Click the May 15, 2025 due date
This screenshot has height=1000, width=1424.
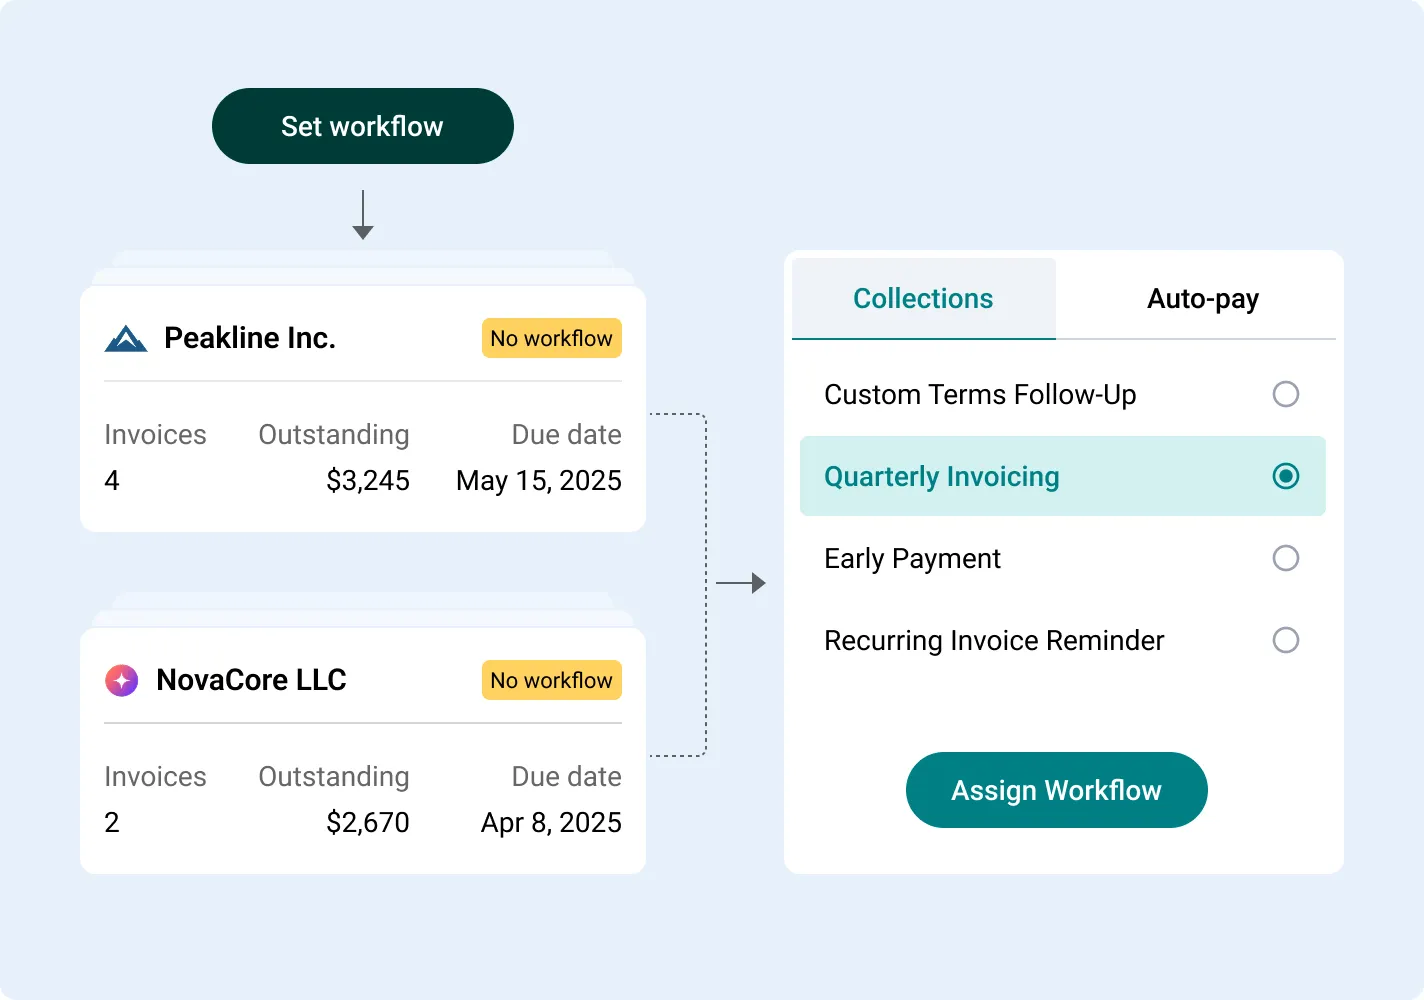(538, 481)
